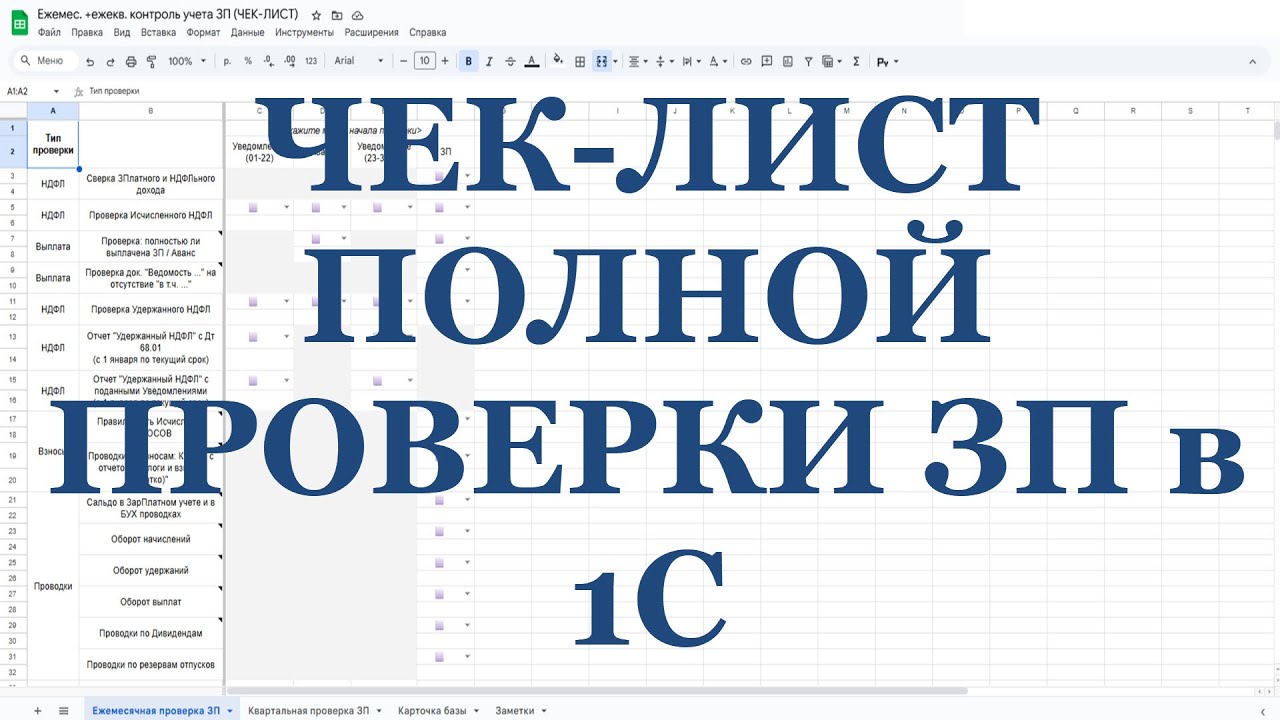Screen dimensions: 1280x720
Task: Undo the last action
Action: click(90, 61)
